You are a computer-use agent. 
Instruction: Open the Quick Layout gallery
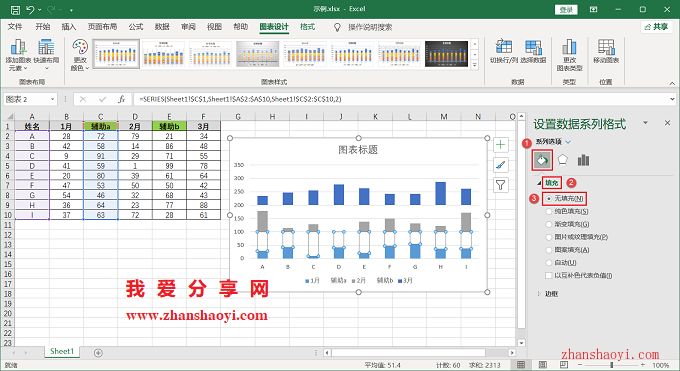tap(46, 55)
